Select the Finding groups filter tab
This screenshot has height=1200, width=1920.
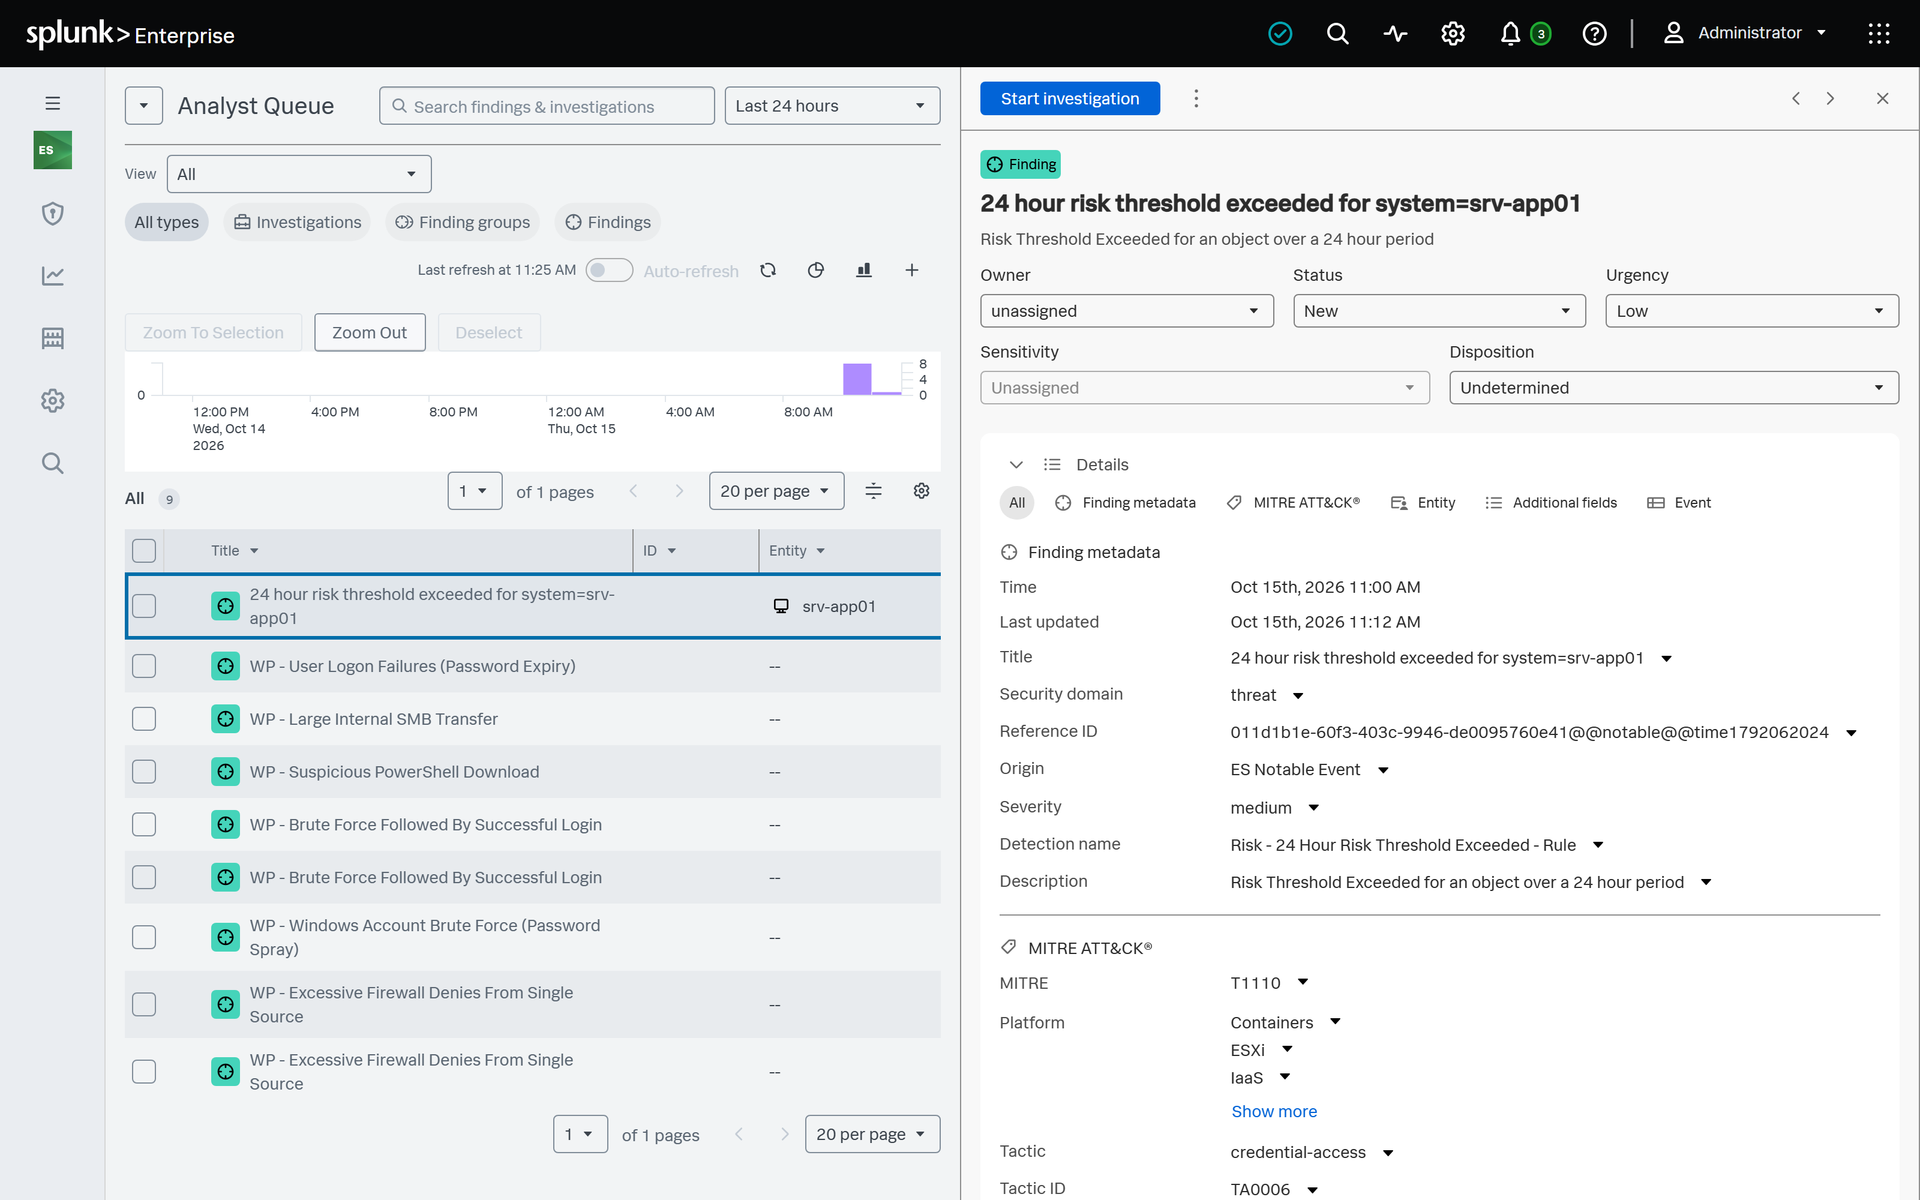pyautogui.click(x=463, y=222)
